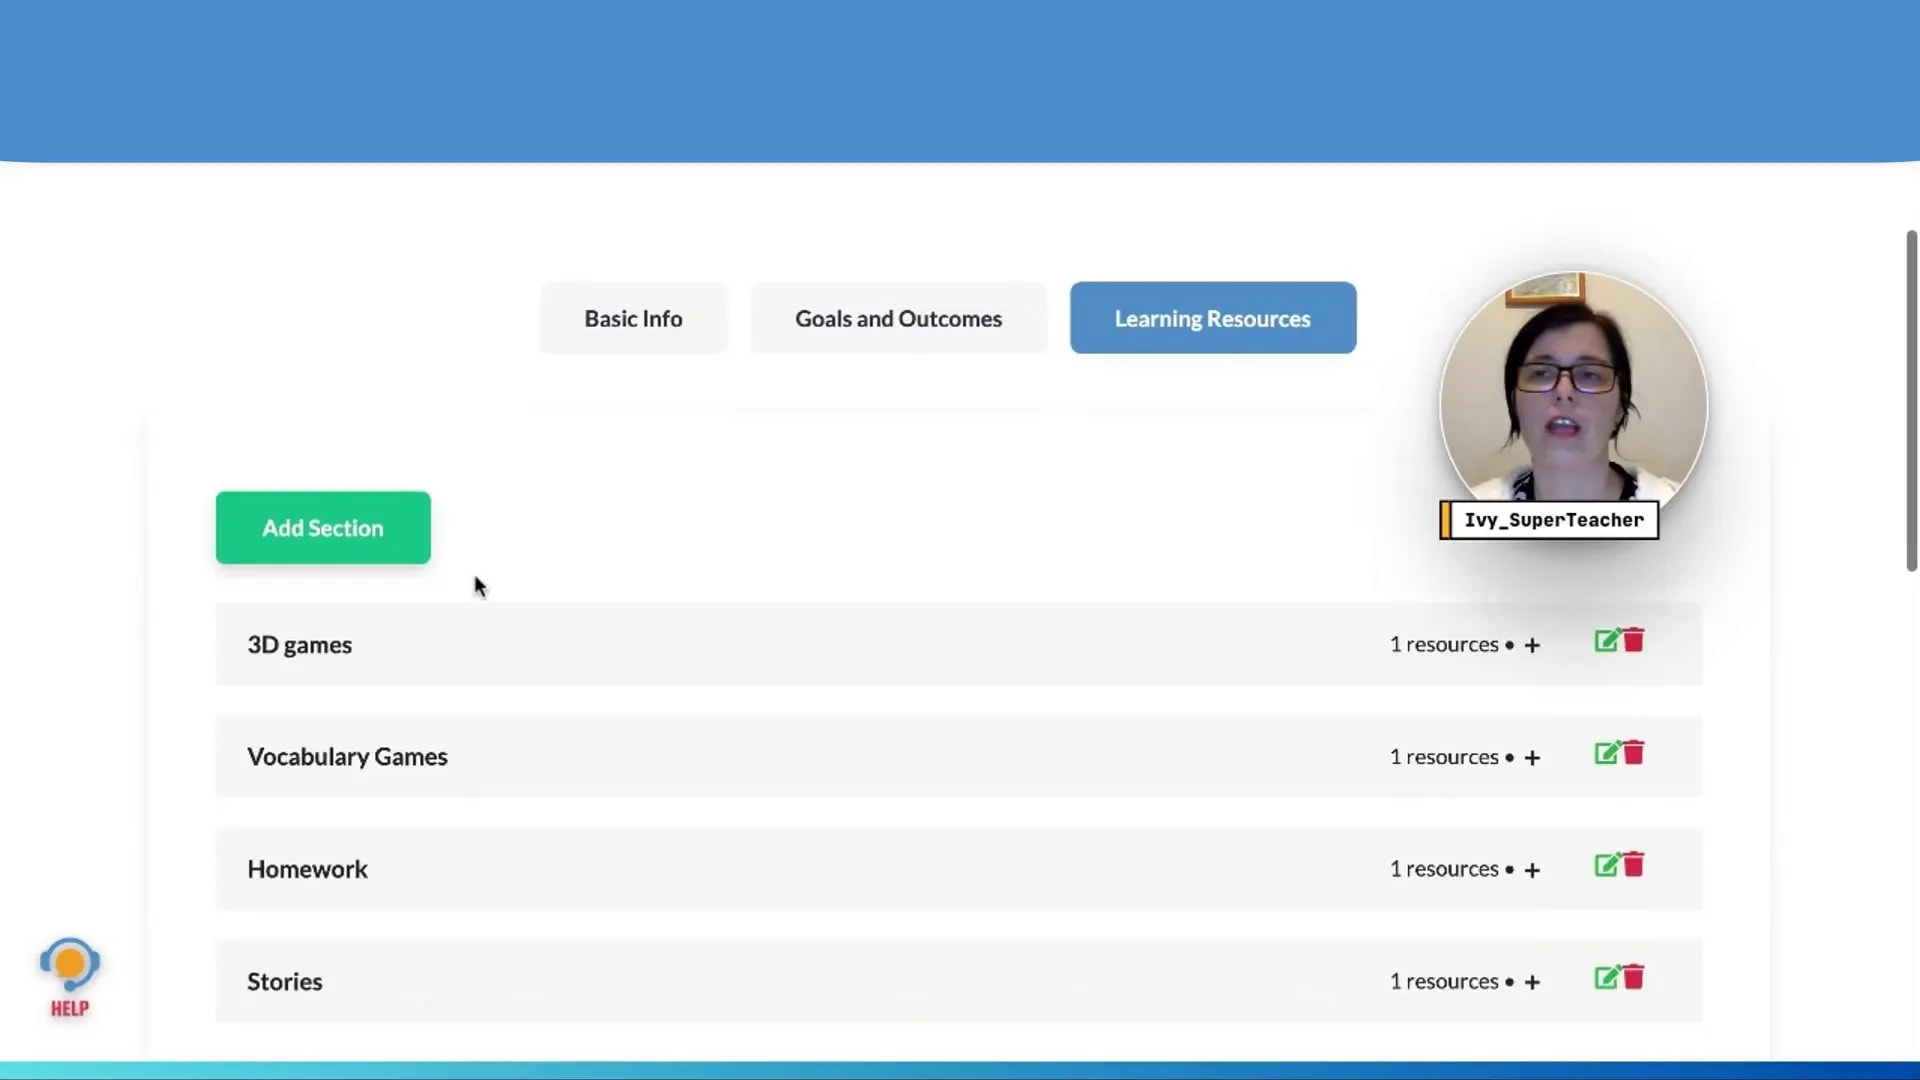The width and height of the screenshot is (1920, 1080).
Task: Edit the 3D games section
Action: pos(1606,641)
